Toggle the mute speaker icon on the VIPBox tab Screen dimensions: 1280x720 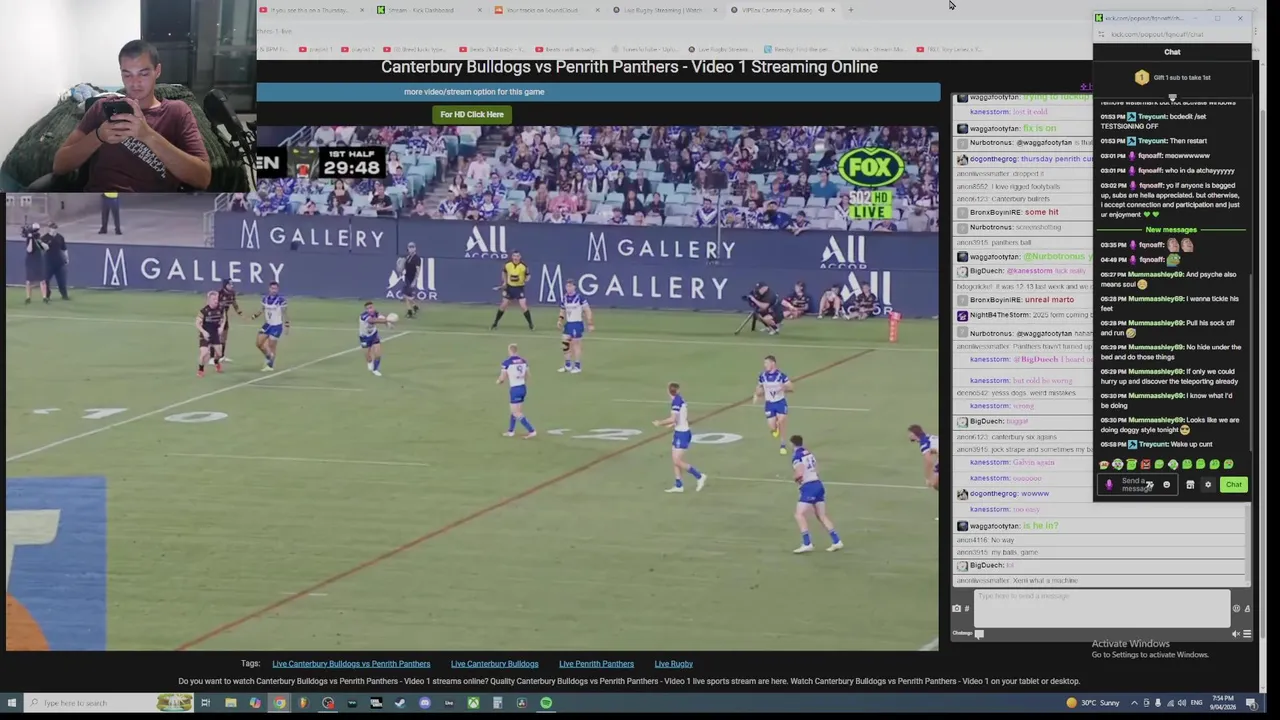click(x=822, y=10)
